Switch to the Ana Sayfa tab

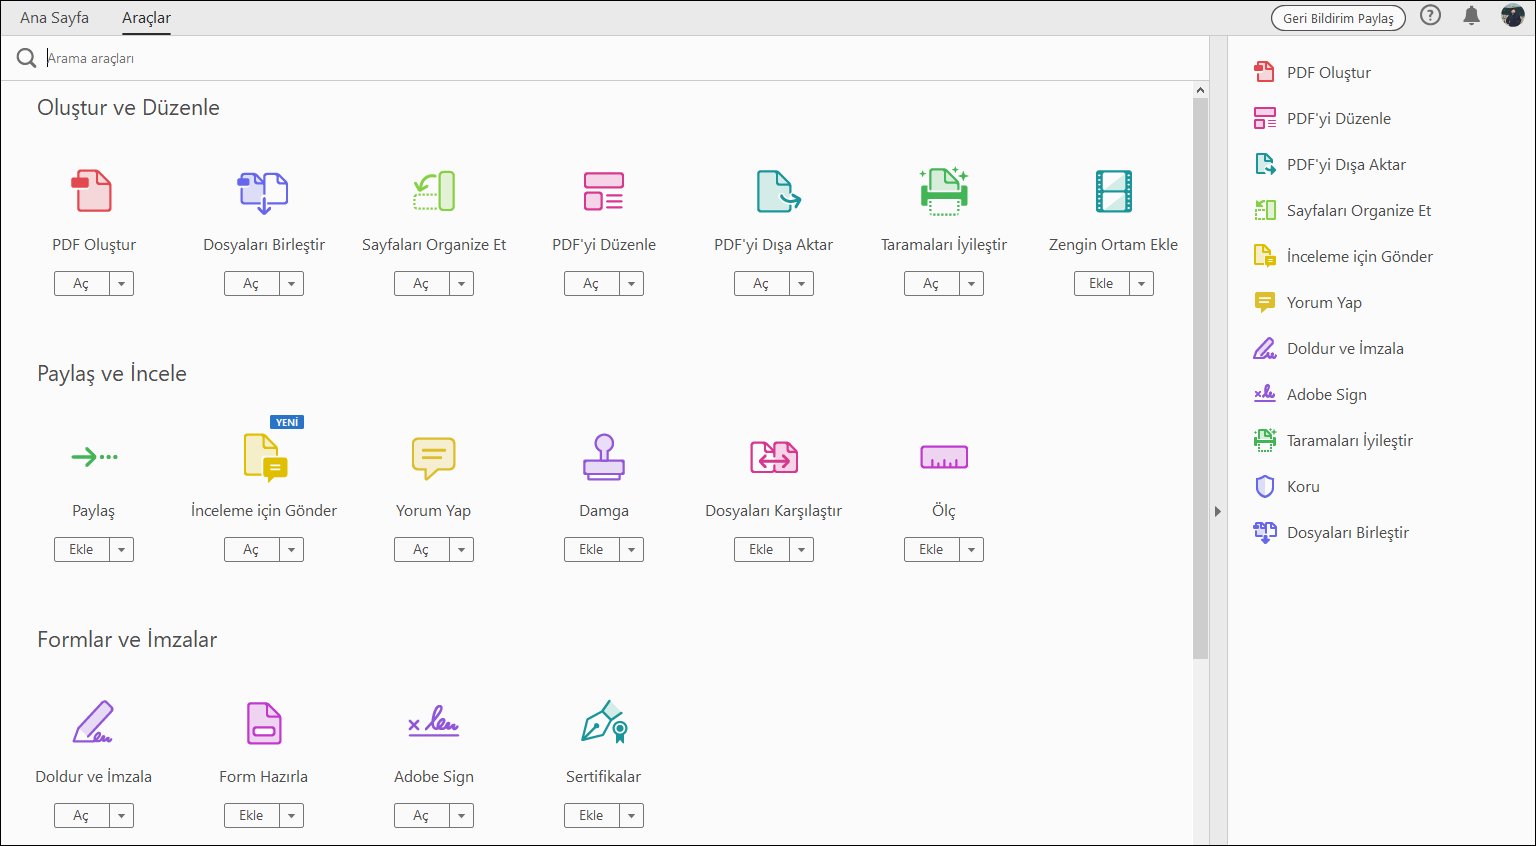[54, 18]
